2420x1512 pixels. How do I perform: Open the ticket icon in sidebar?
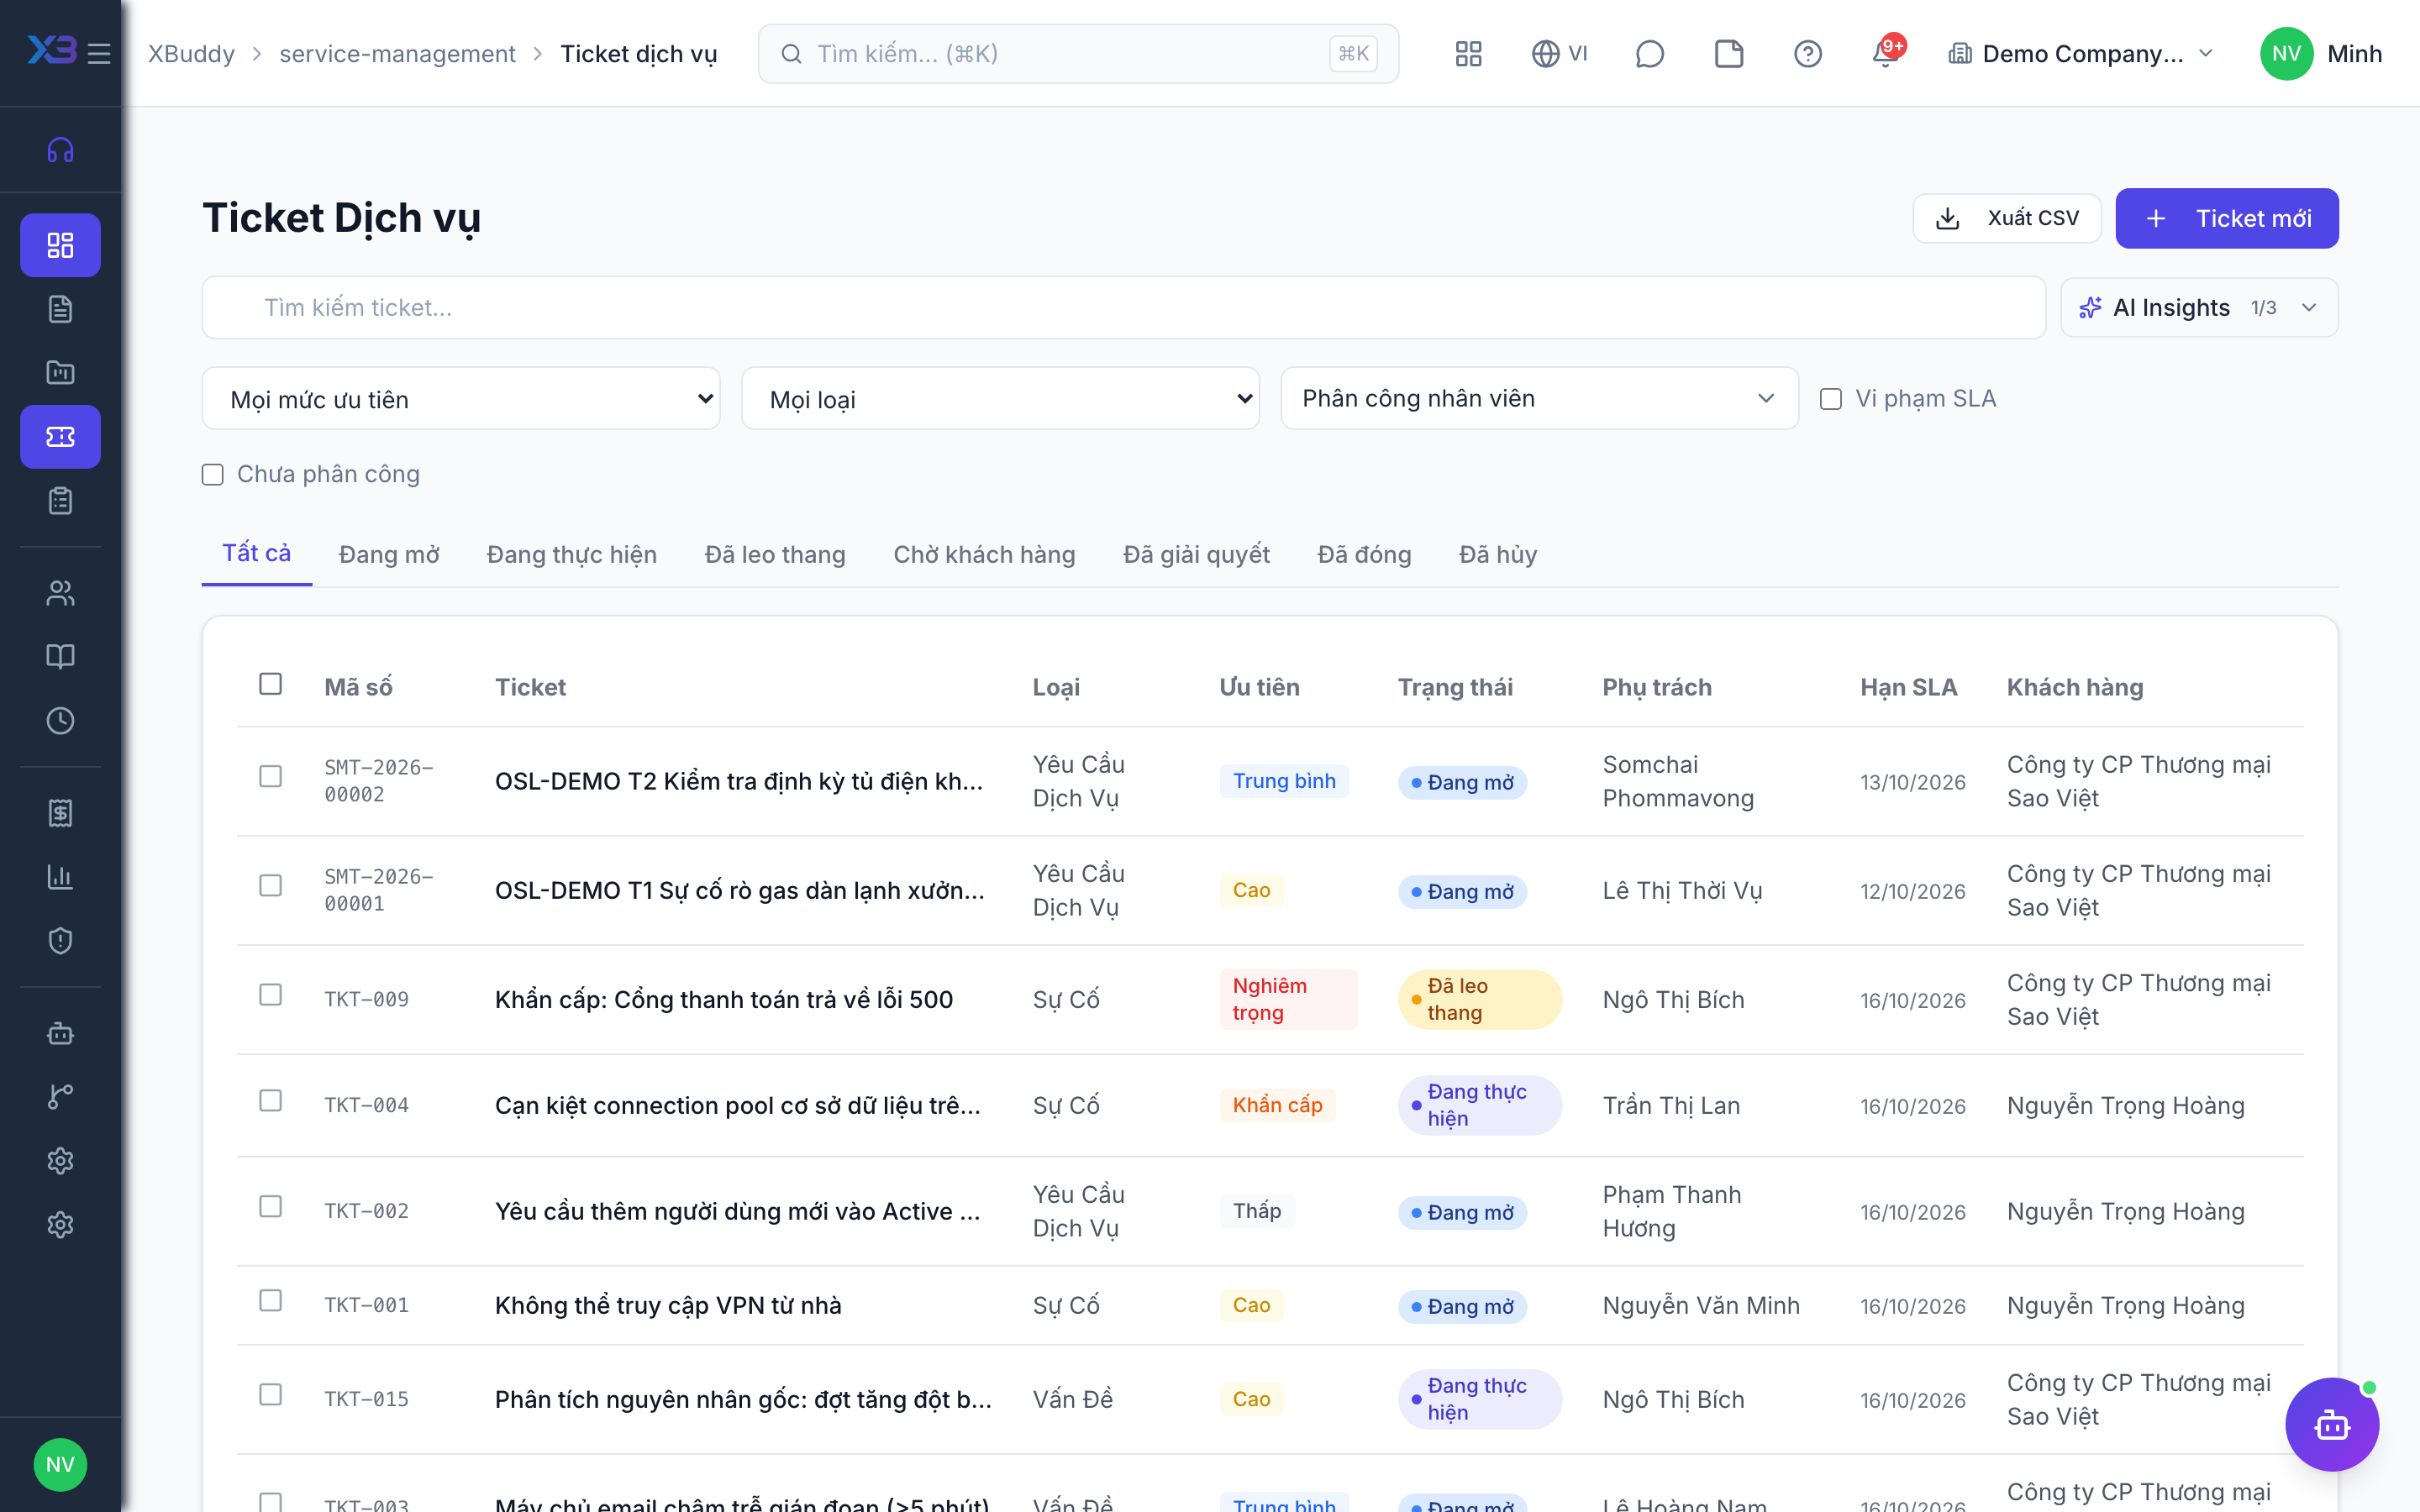60,437
